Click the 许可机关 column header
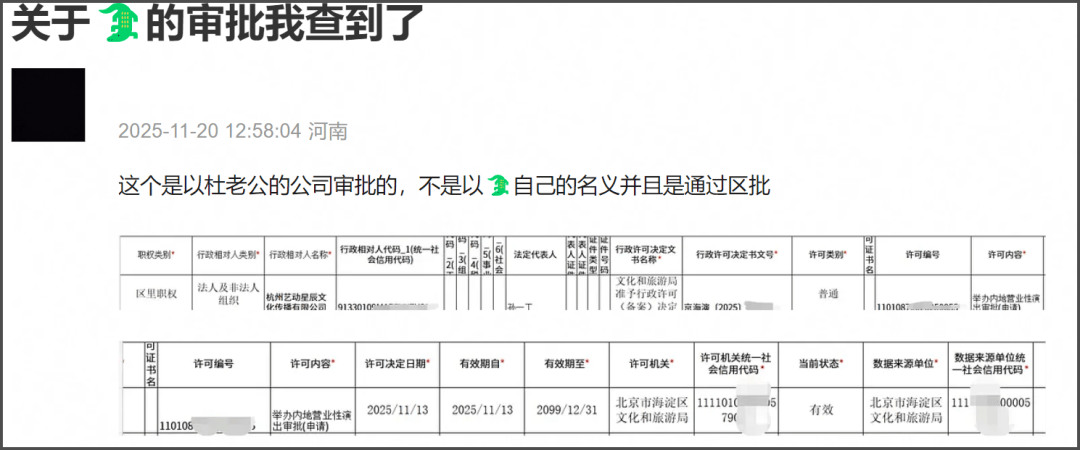1080x450 pixels. pyautogui.click(x=650, y=363)
